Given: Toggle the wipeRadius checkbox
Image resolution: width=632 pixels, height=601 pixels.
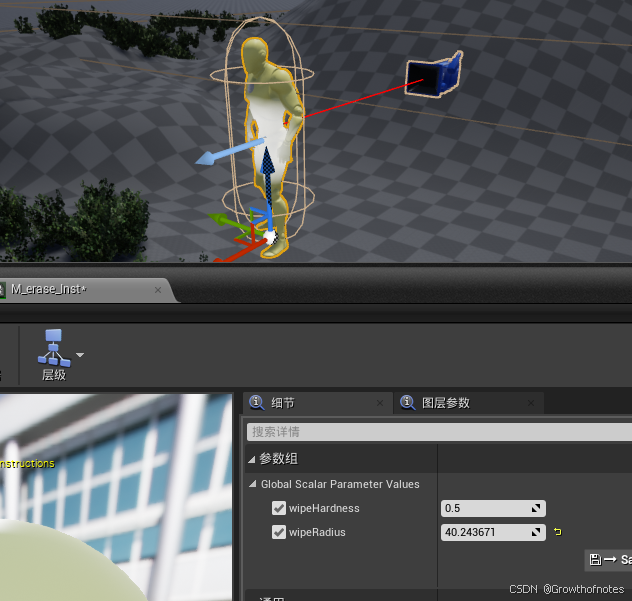Looking at the screenshot, I should (279, 532).
